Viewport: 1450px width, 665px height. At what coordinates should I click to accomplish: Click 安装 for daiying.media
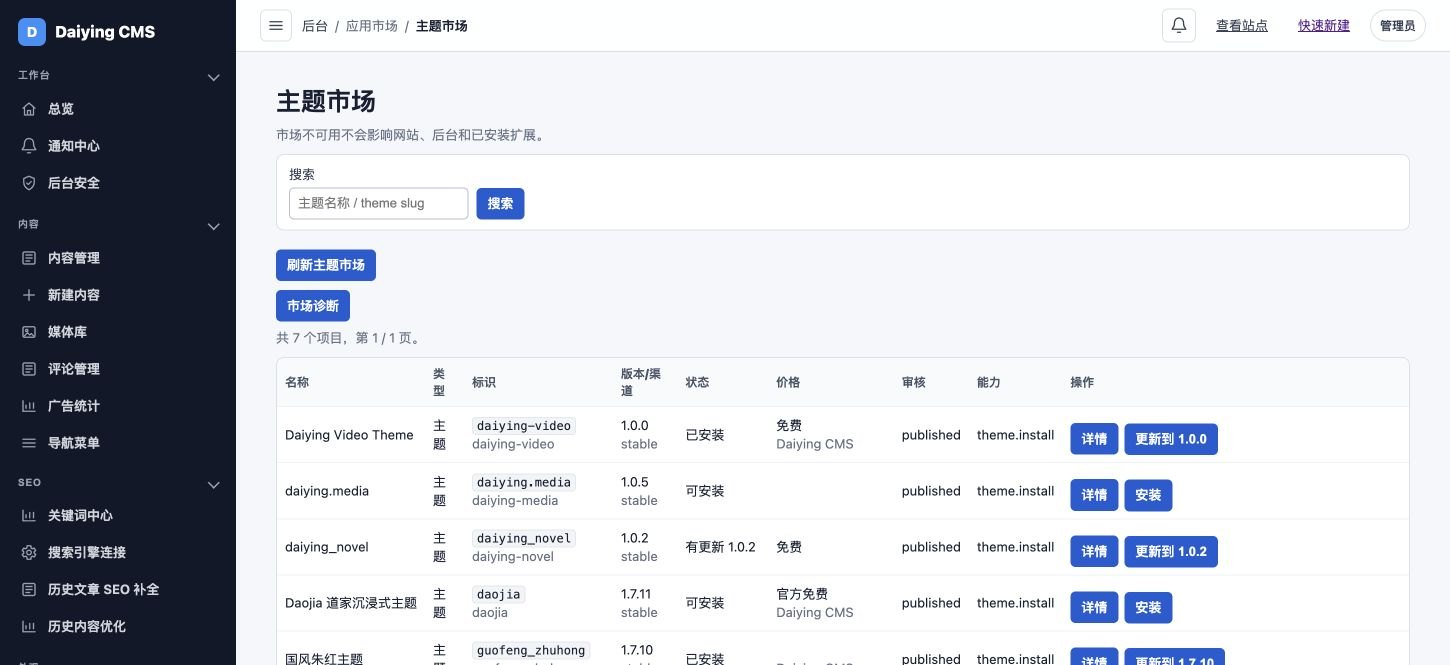(1148, 495)
